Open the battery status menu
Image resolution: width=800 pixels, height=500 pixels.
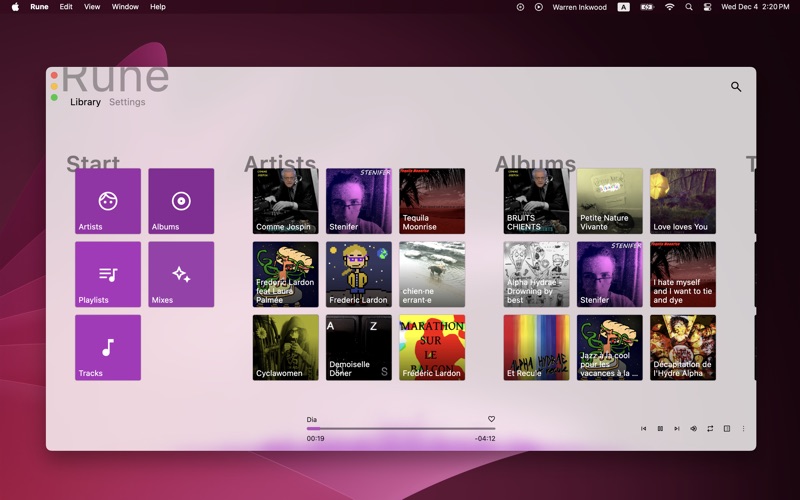tap(647, 7)
